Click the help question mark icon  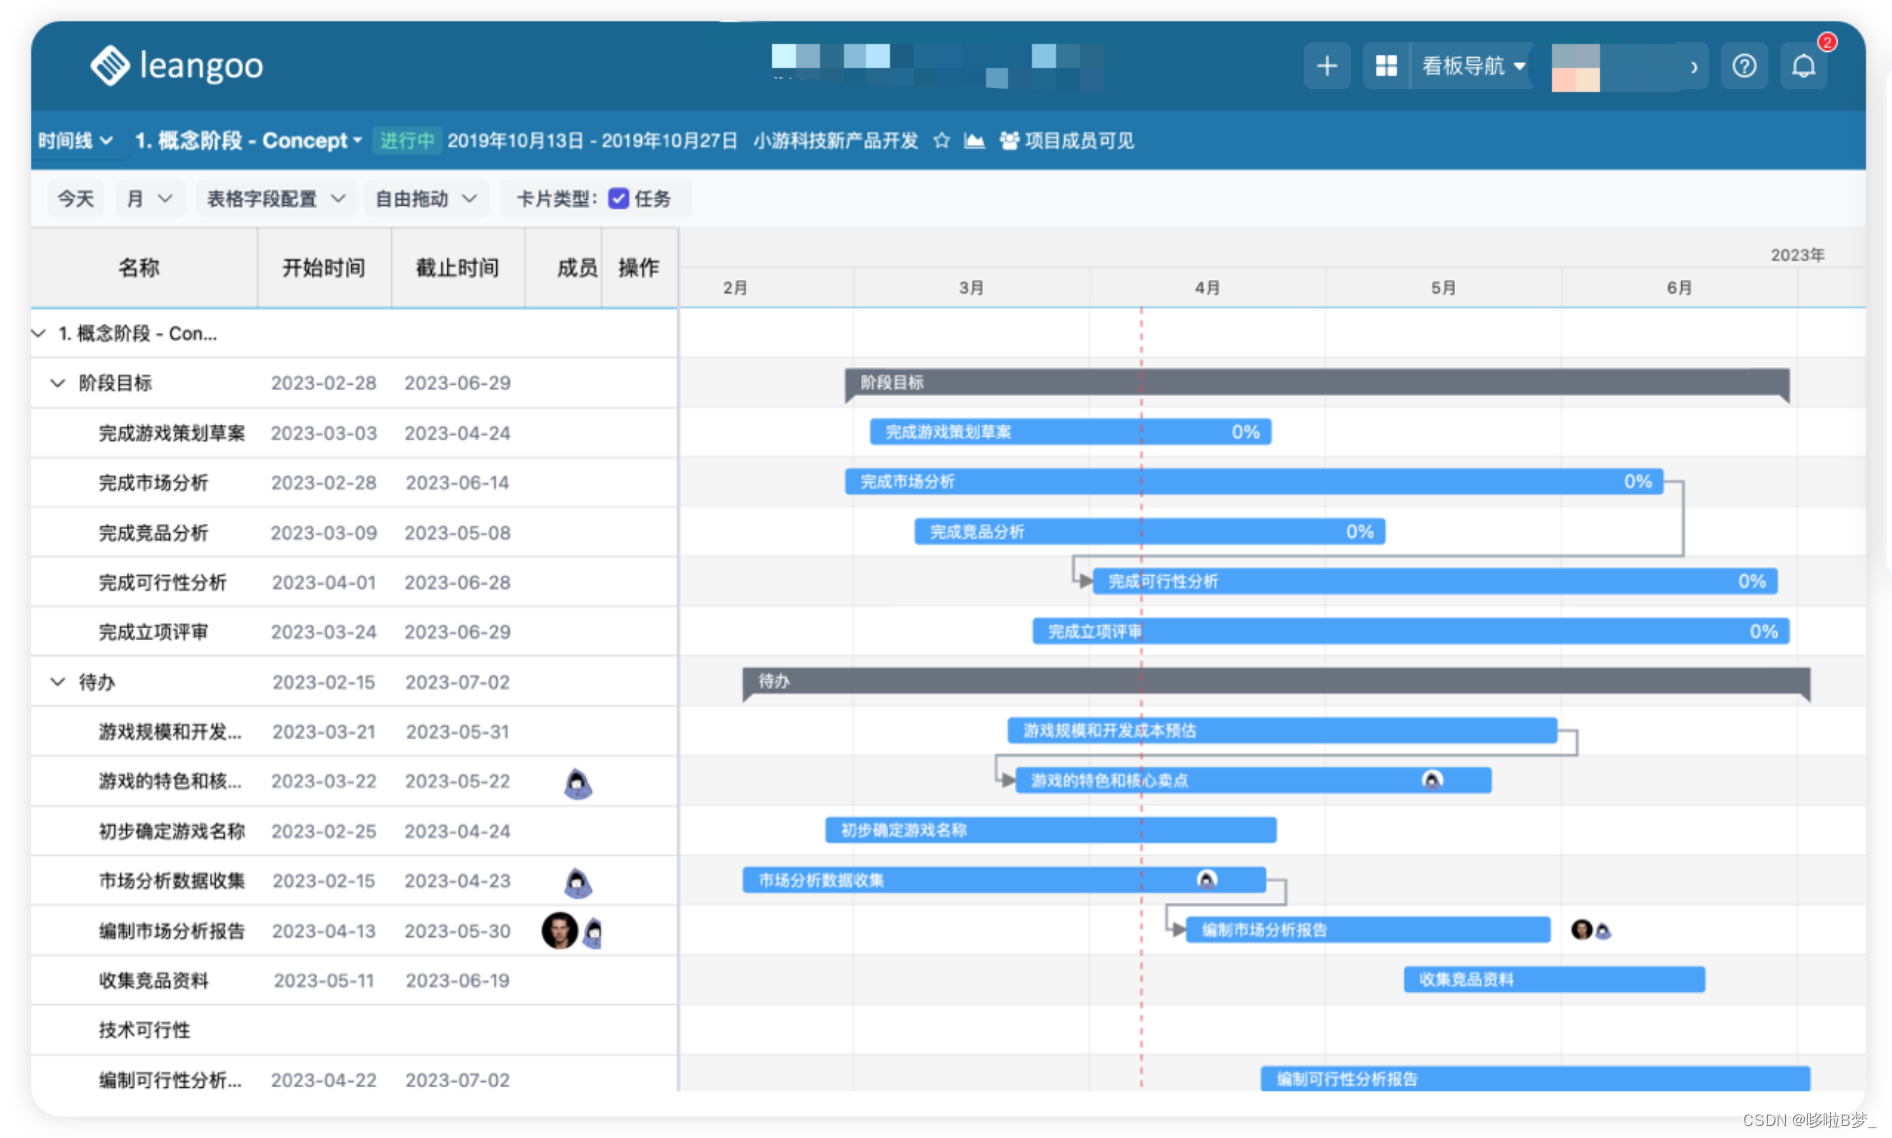(x=1744, y=66)
